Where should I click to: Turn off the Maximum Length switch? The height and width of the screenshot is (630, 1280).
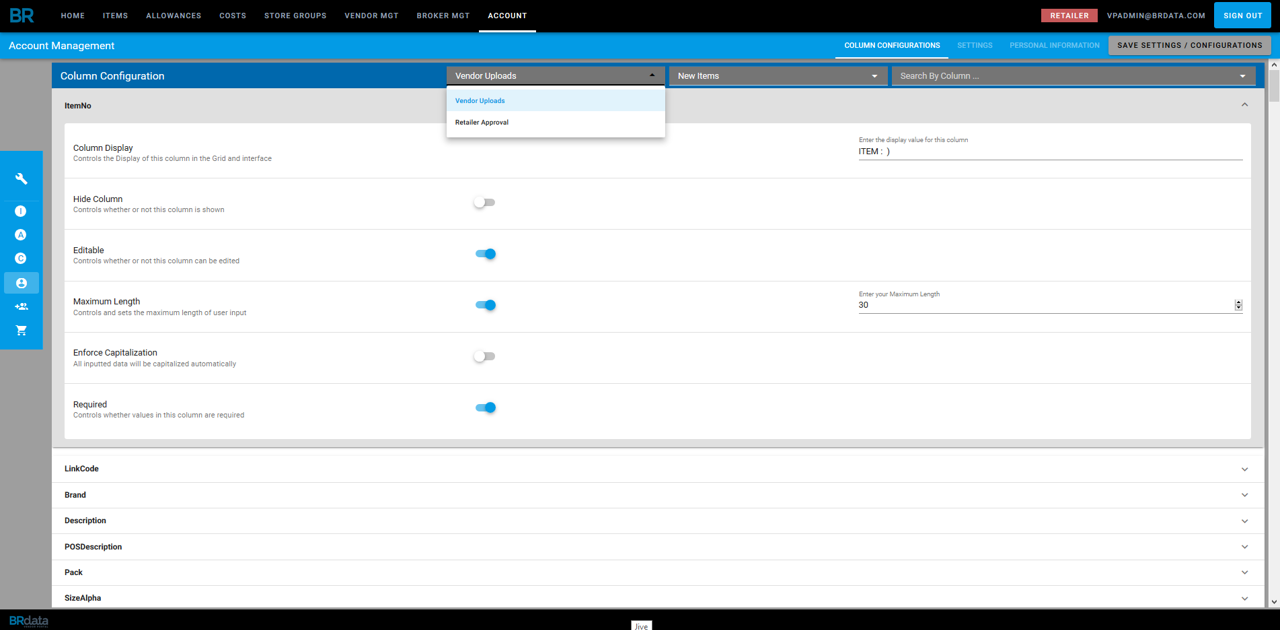click(485, 305)
